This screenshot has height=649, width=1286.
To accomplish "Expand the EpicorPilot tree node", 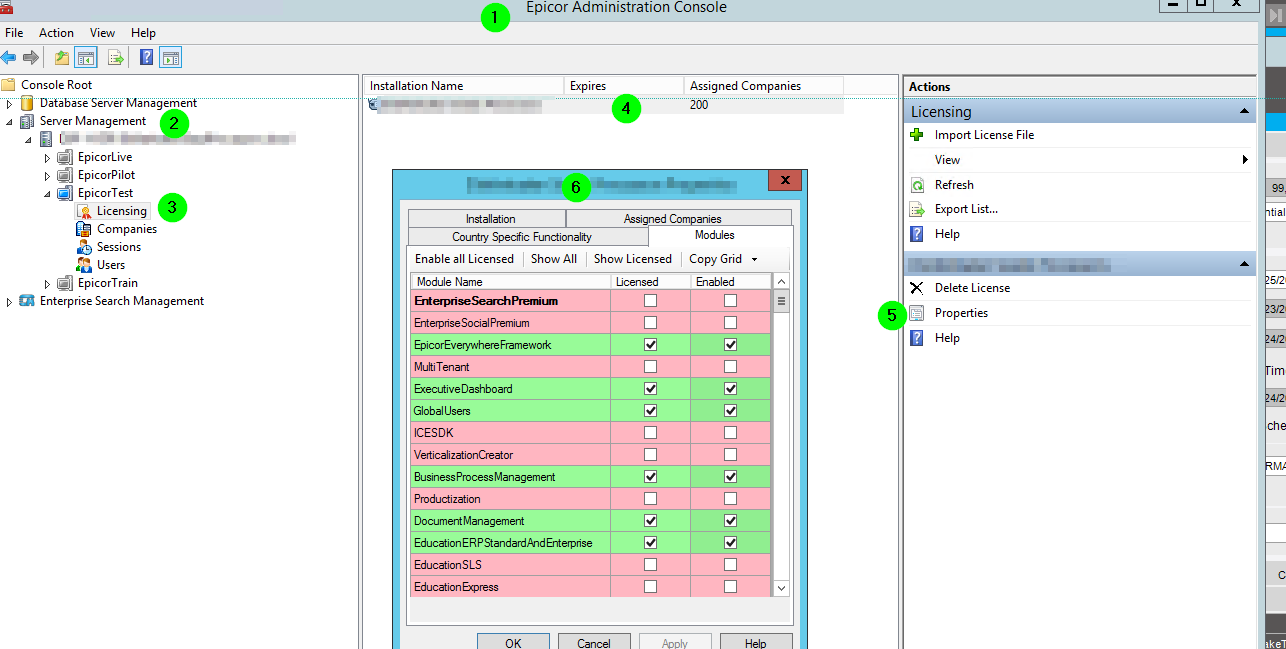I will click(x=47, y=176).
